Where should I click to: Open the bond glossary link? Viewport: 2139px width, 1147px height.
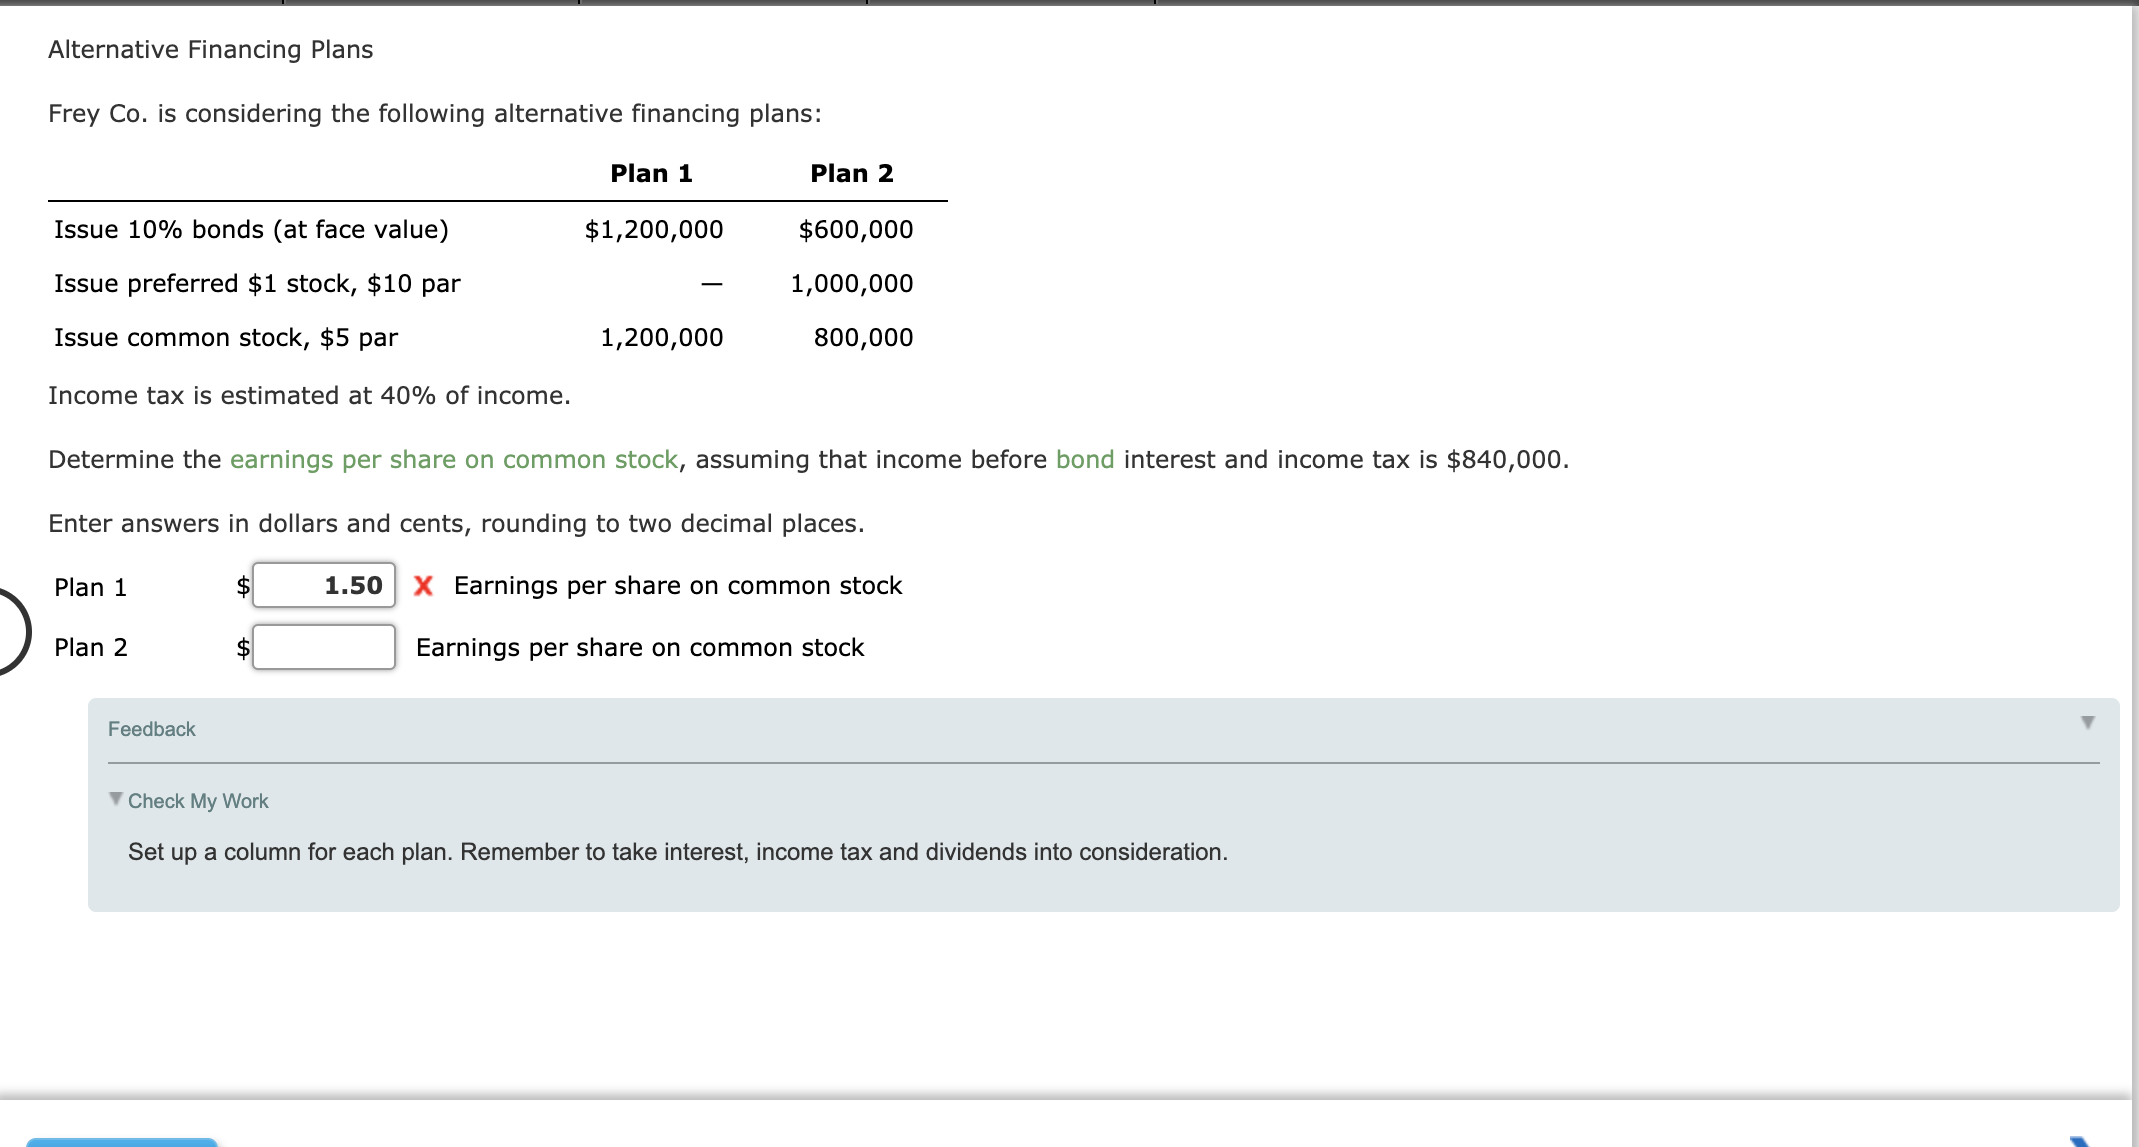(1083, 459)
